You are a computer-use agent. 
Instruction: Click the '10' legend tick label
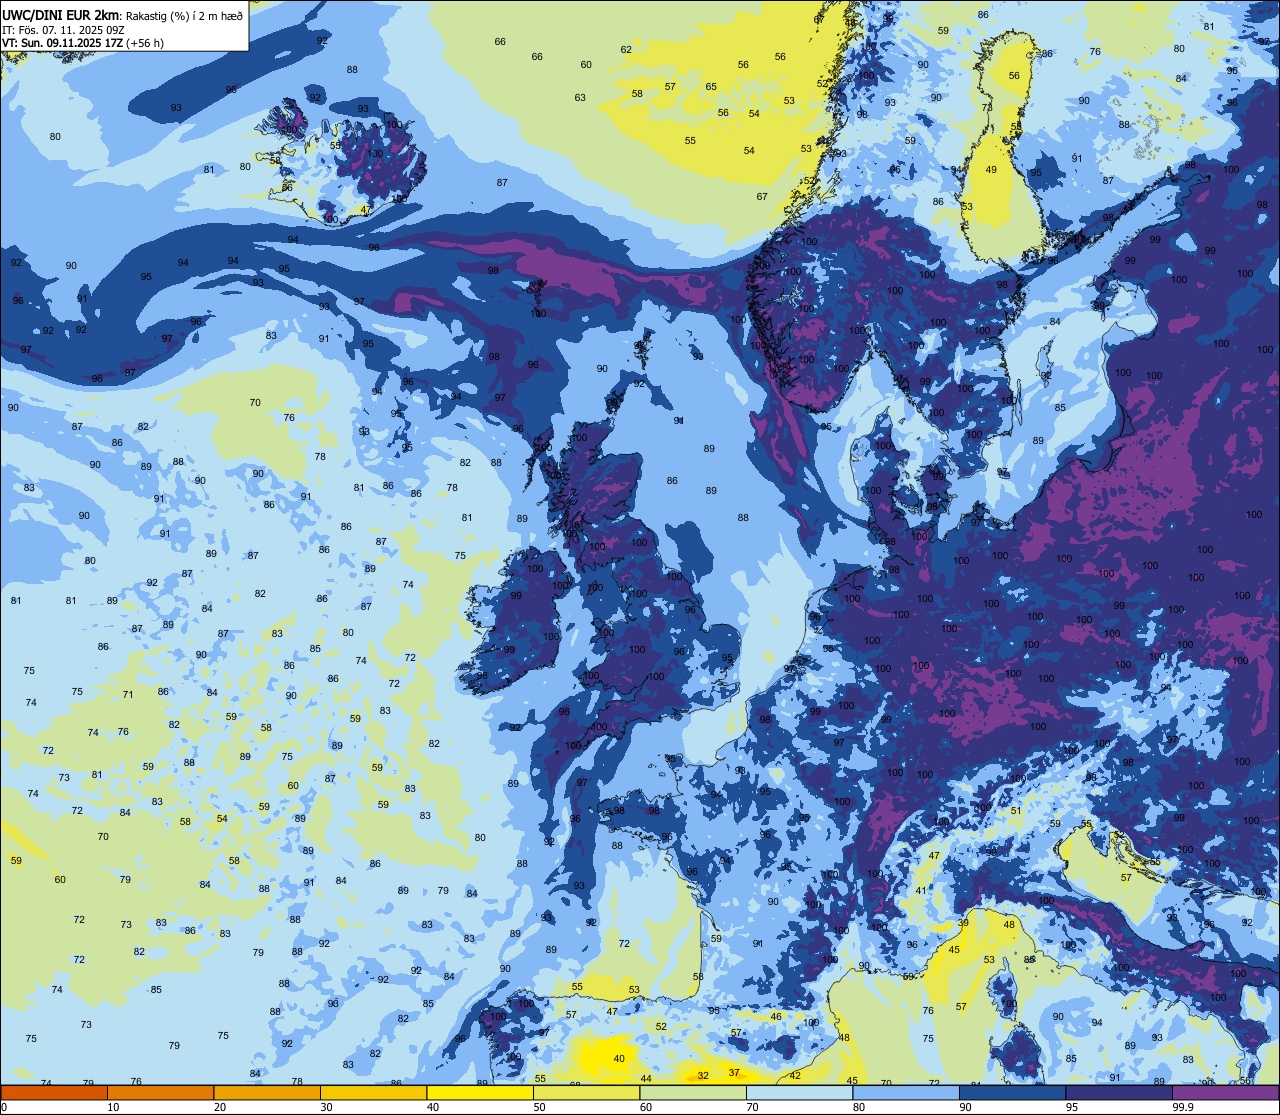click(114, 1107)
